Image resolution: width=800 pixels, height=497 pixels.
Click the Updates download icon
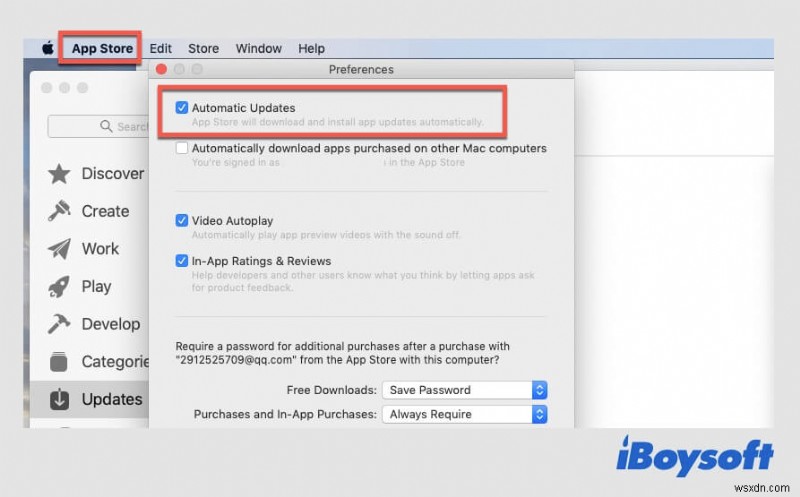click(x=59, y=400)
